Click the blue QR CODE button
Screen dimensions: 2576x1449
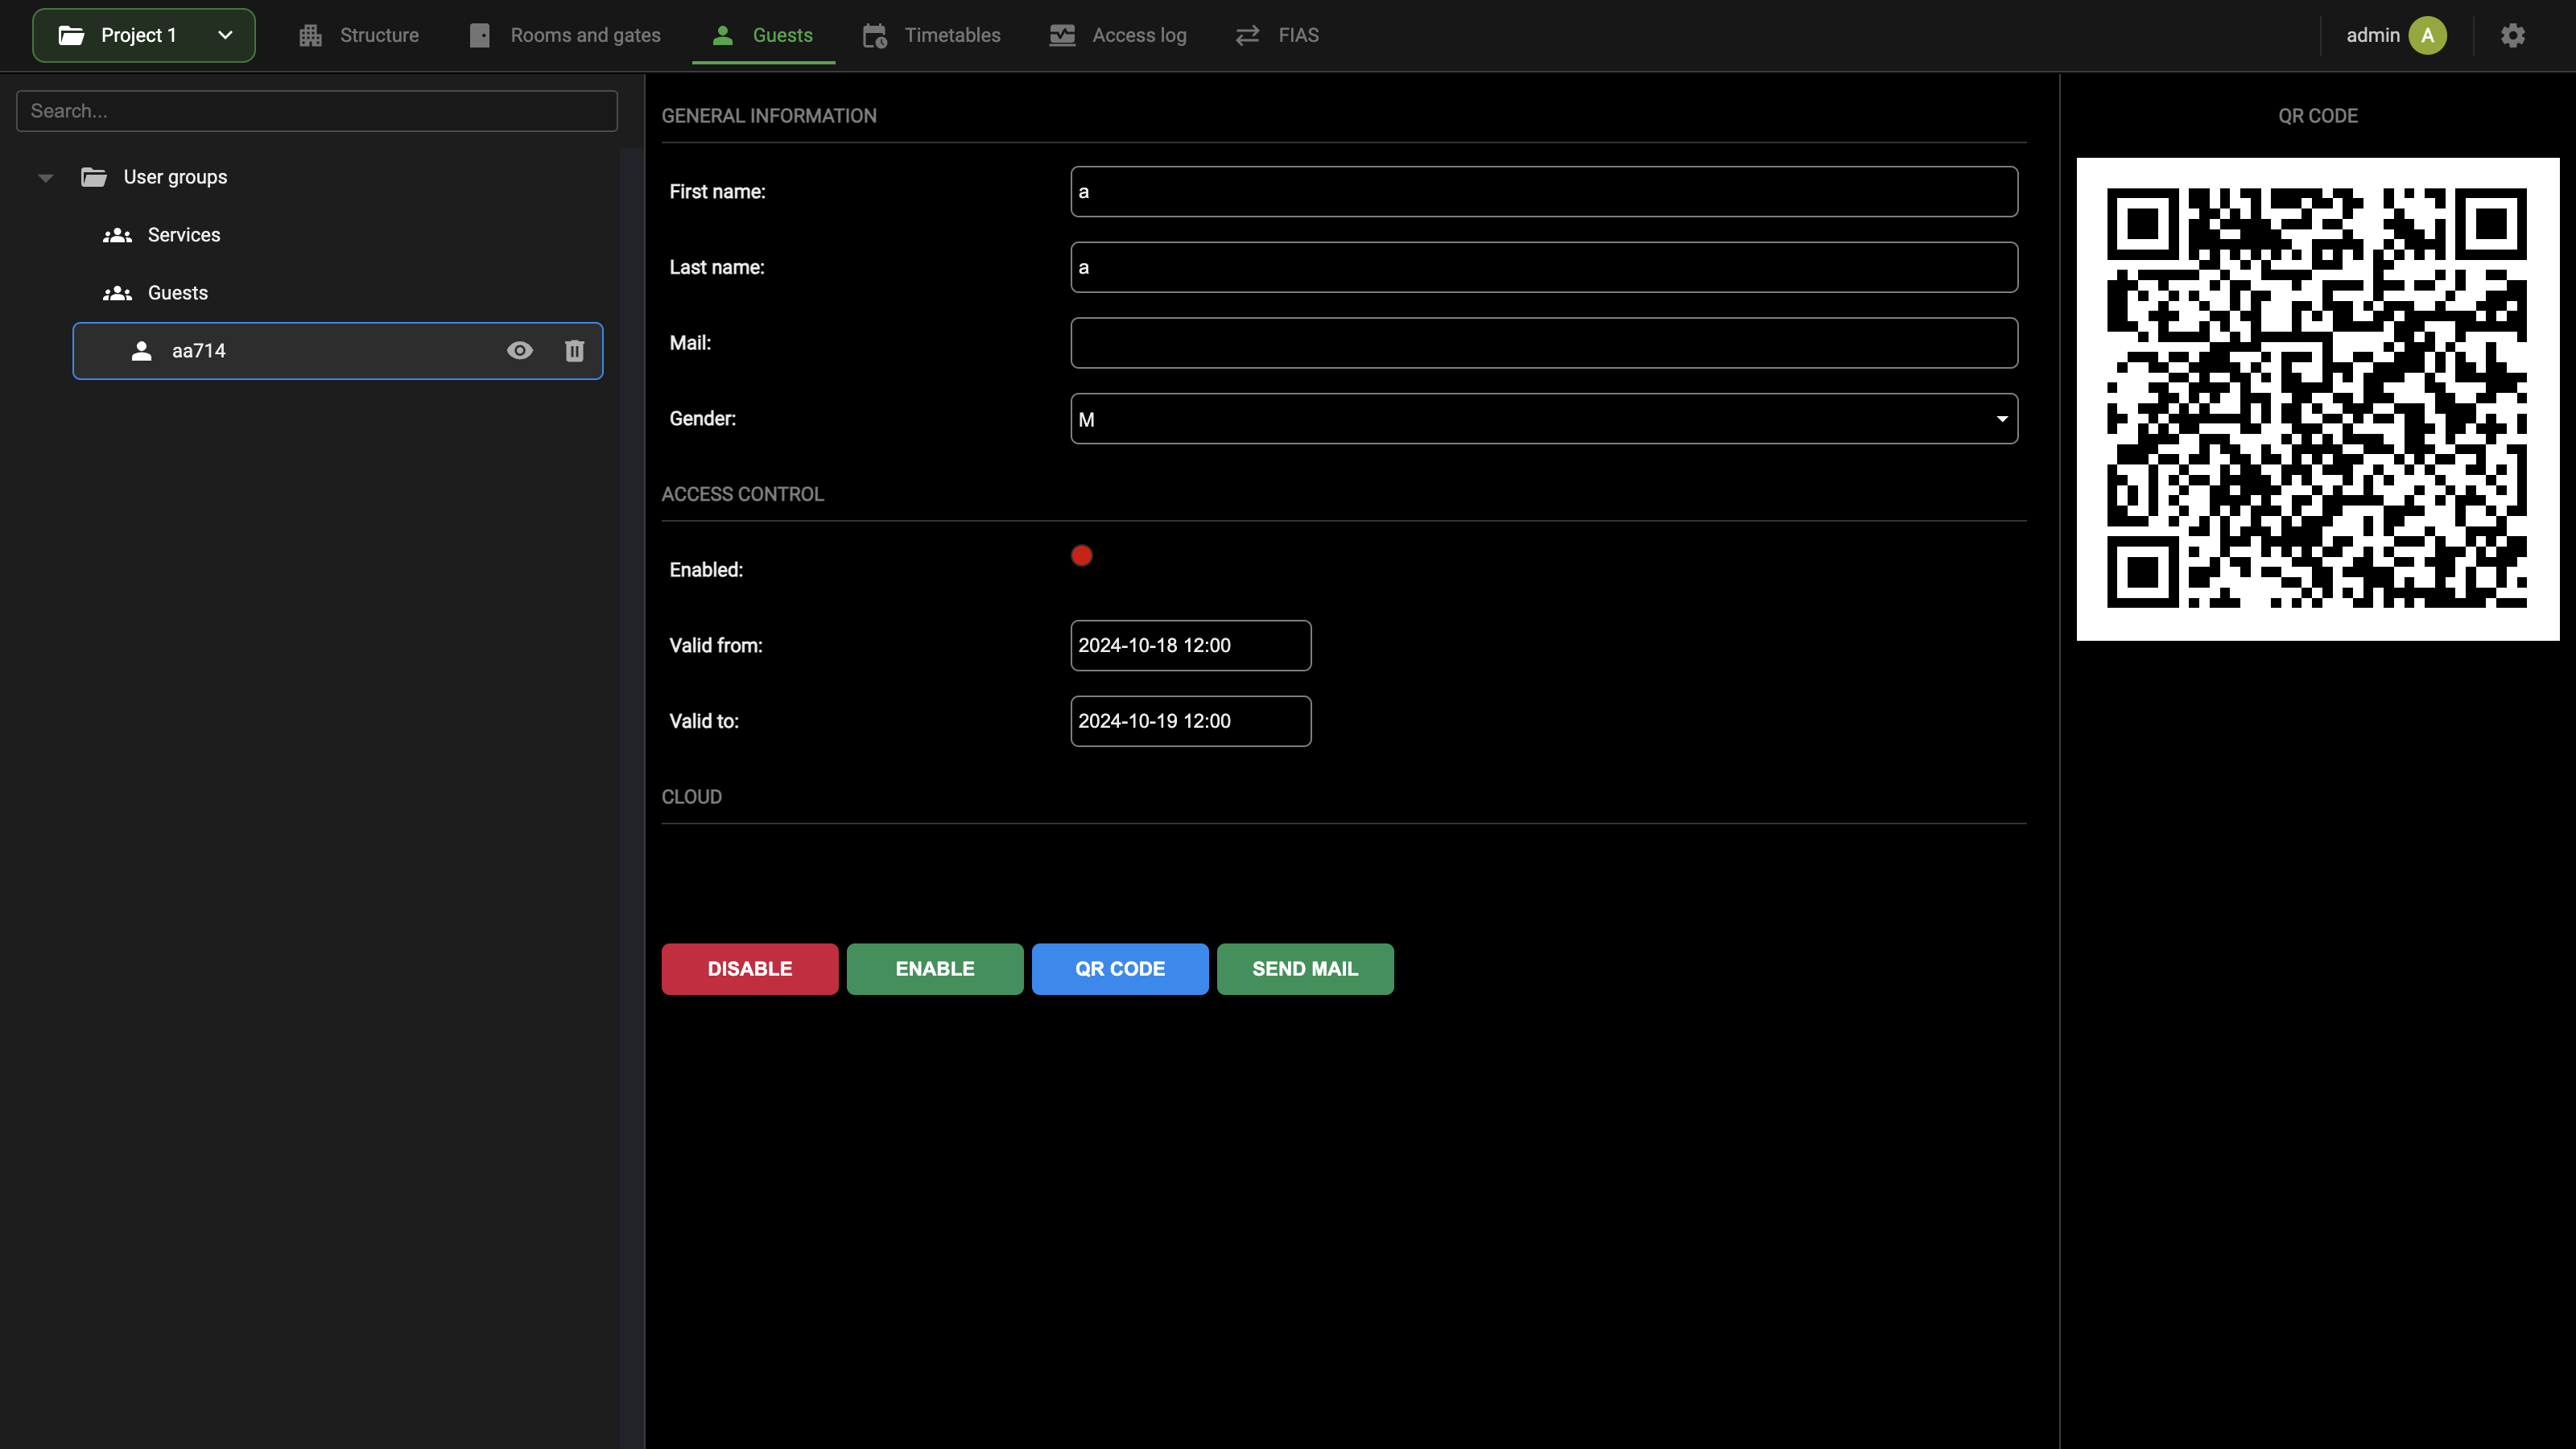click(1120, 969)
